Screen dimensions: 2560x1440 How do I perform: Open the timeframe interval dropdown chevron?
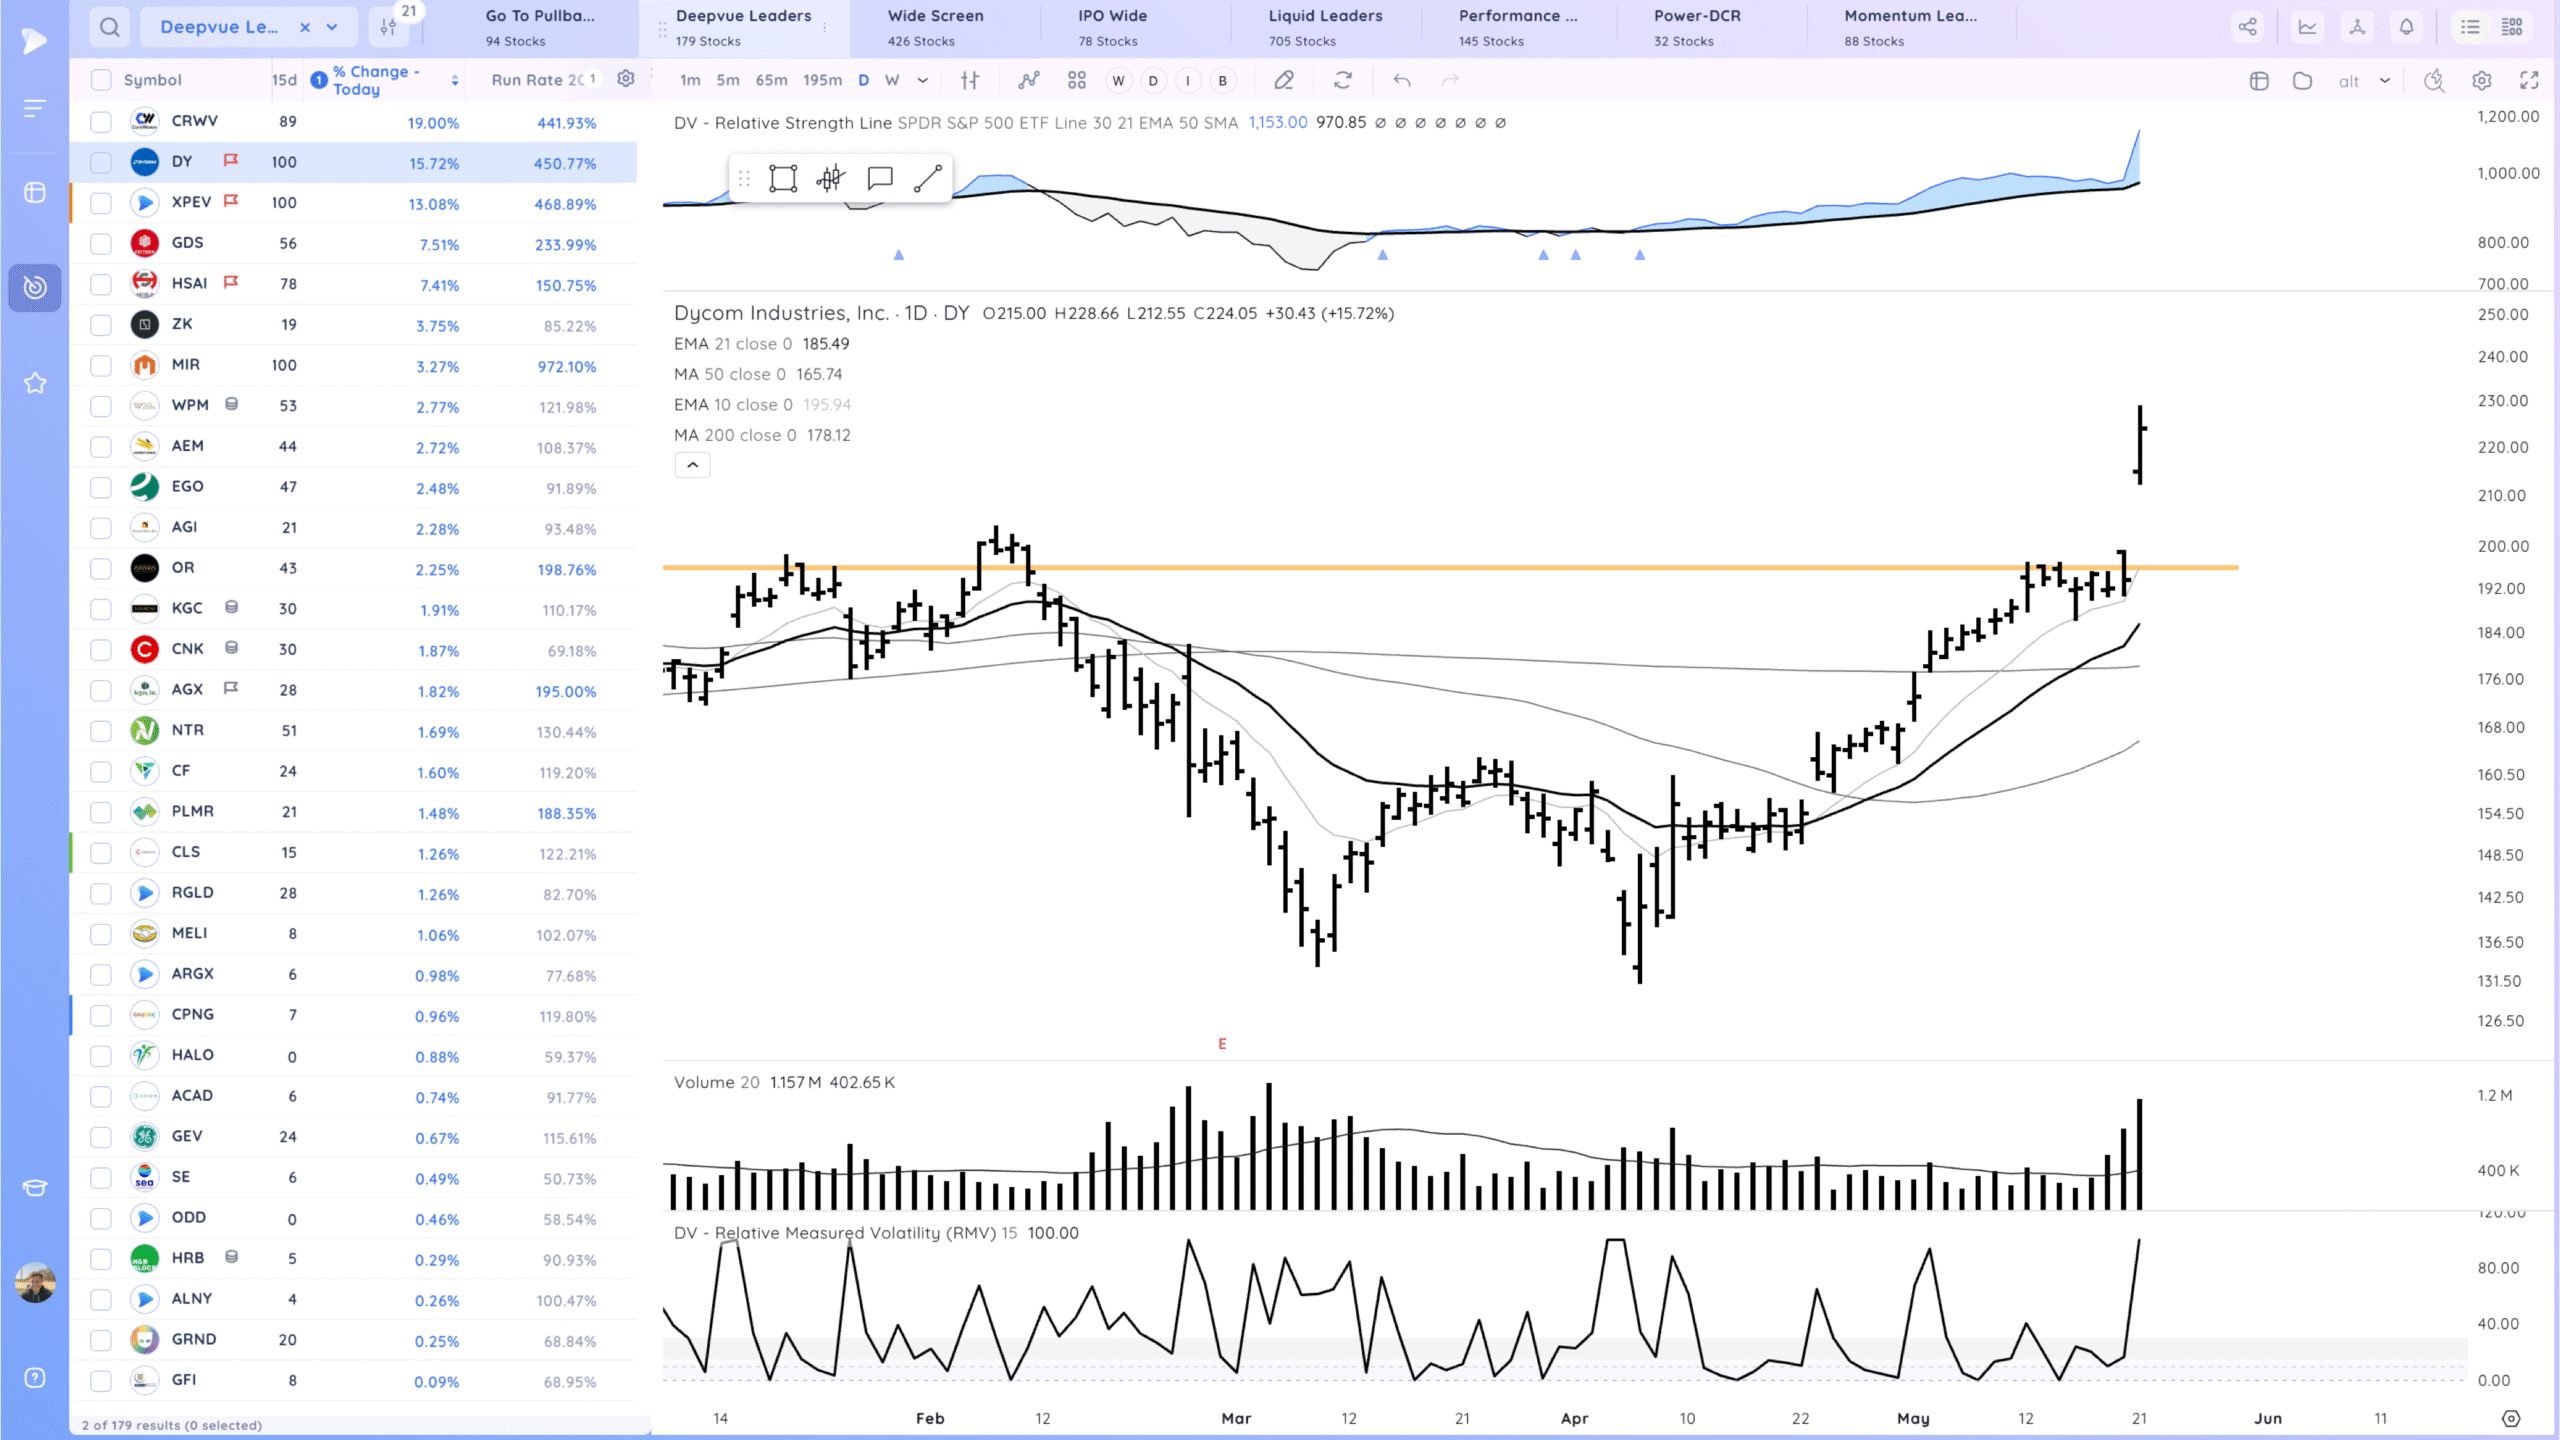pos(922,80)
